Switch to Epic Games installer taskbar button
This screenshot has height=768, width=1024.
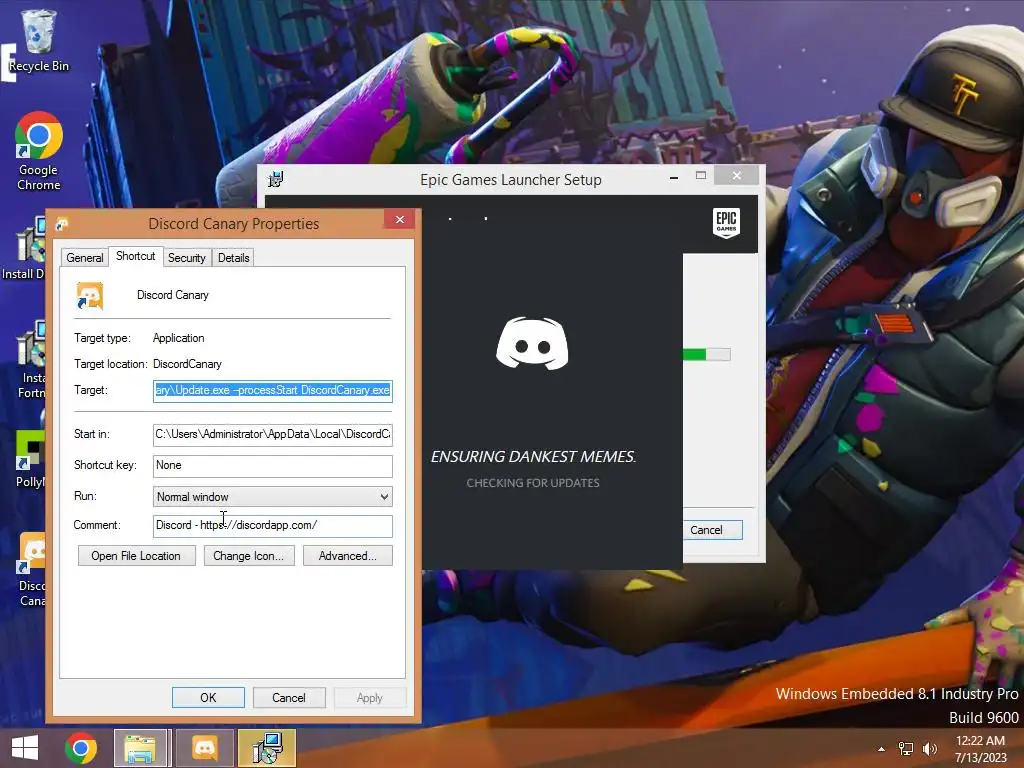[267, 748]
